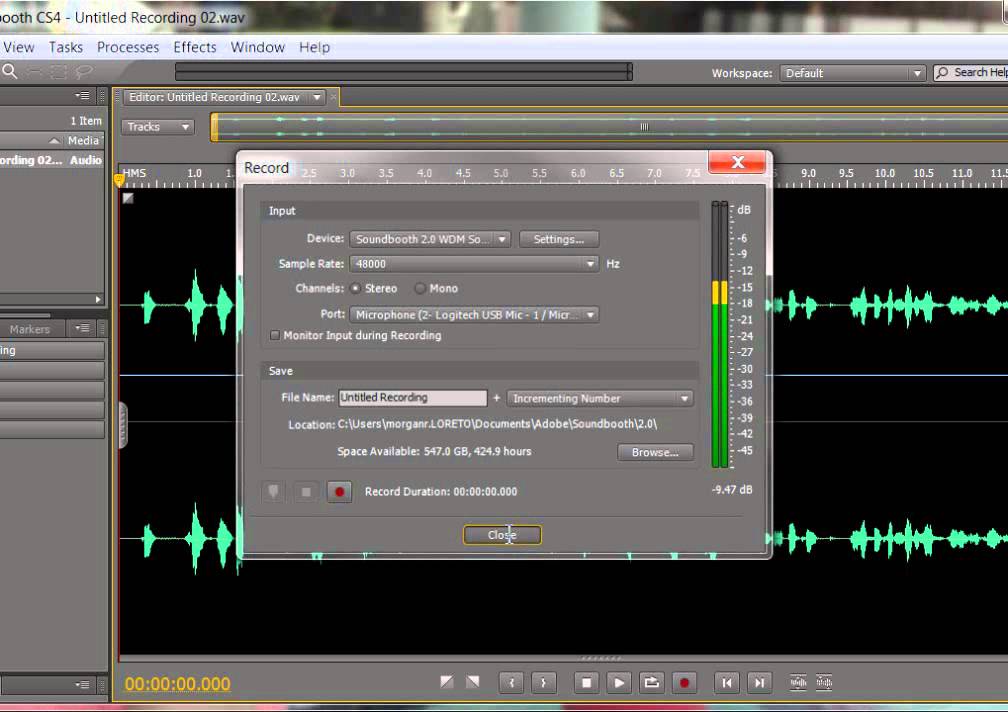Click the Play button in transport controls
The image size is (1008, 712).
619,682
